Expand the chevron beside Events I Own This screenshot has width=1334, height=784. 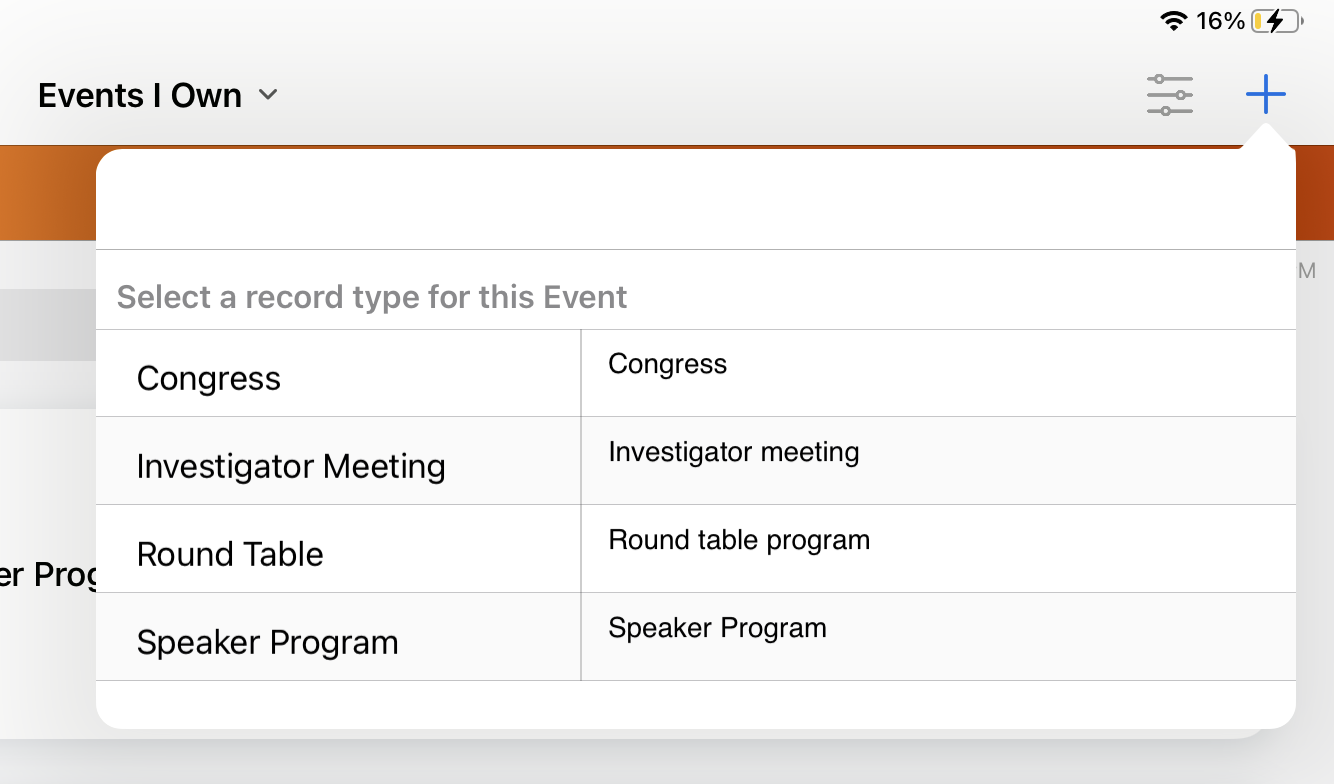[x=268, y=95]
